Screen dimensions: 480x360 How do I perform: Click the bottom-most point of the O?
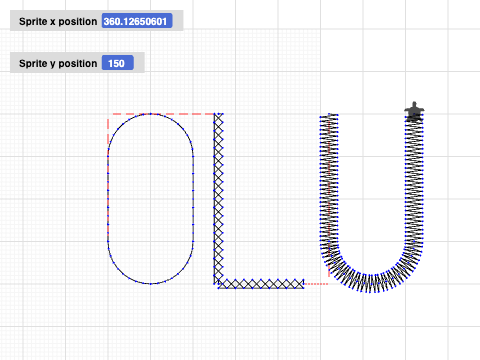pyautogui.click(x=151, y=284)
